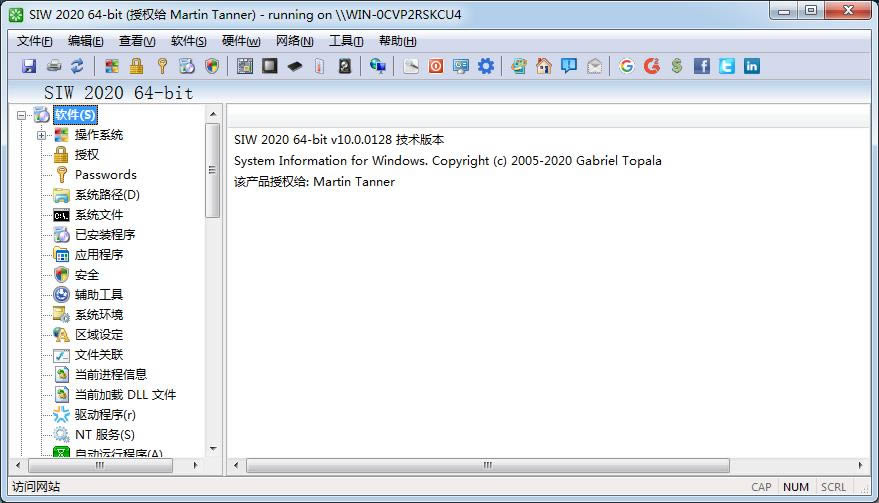Screen dimensions: 879x503
Task: Click the blue speech bubble feedback icon
Action: [569, 66]
